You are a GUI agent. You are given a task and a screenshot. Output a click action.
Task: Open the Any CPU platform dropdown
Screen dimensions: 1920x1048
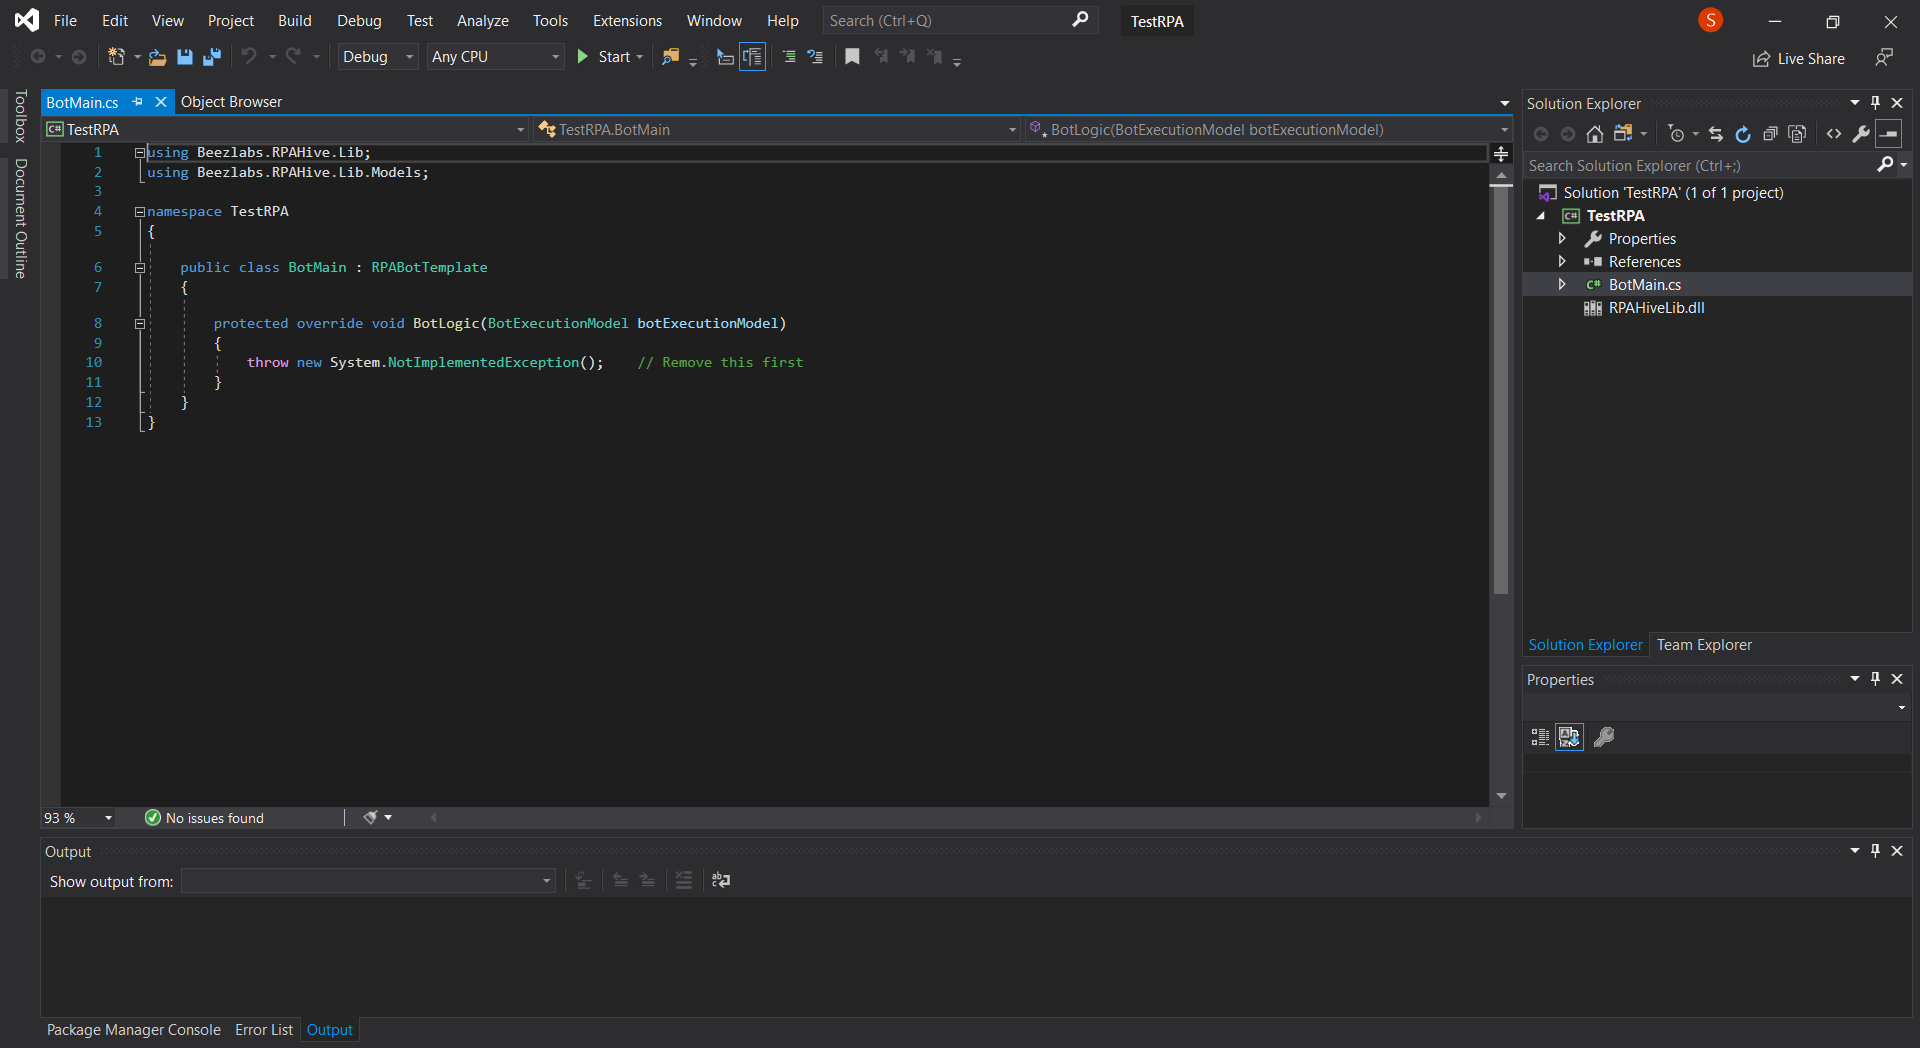click(495, 57)
